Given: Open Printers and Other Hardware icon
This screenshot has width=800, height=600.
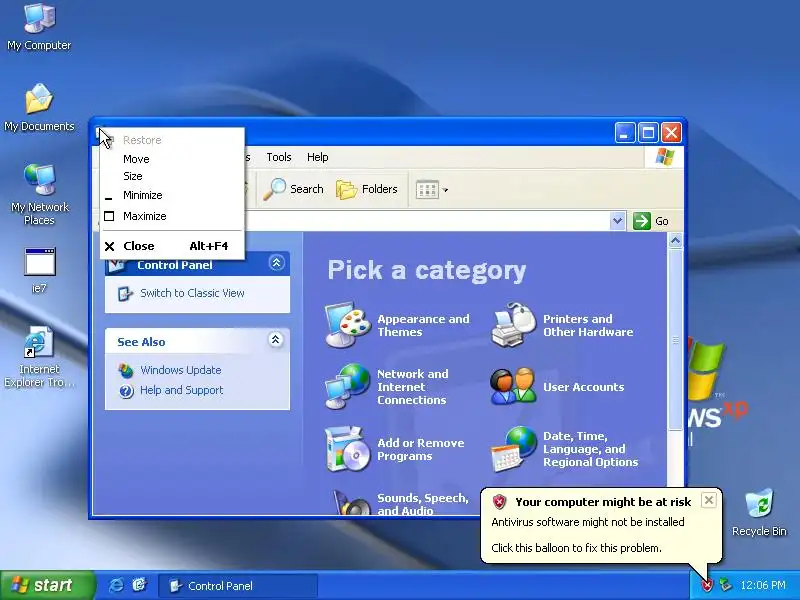Looking at the screenshot, I should coord(513,325).
